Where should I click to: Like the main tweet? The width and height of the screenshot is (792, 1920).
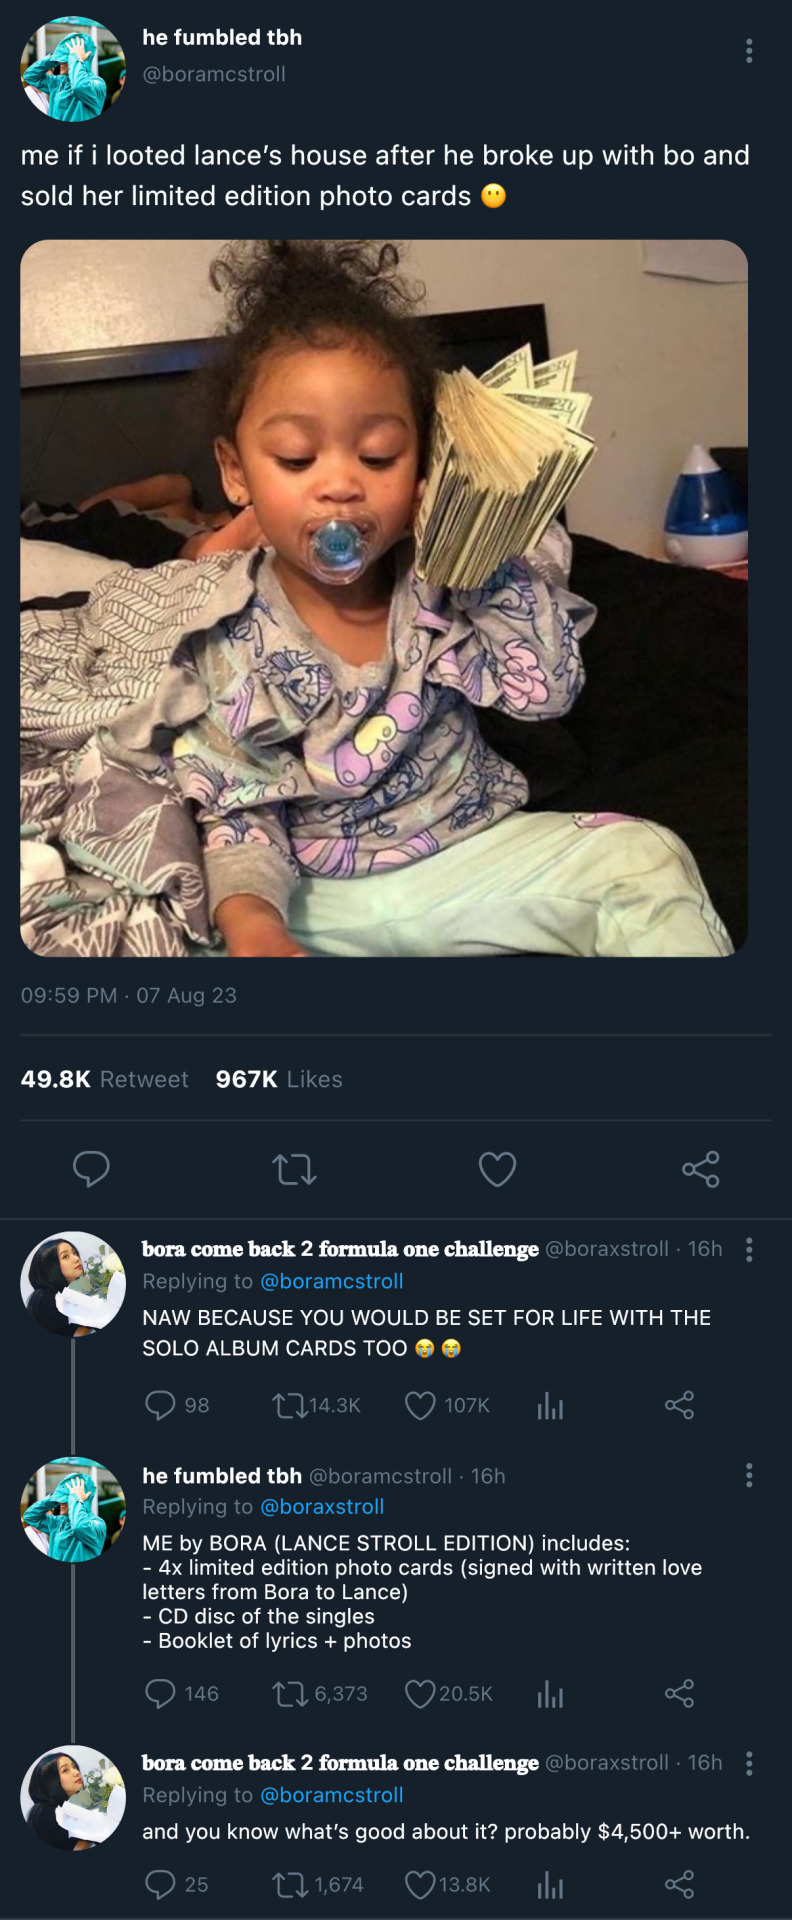[x=497, y=1168]
